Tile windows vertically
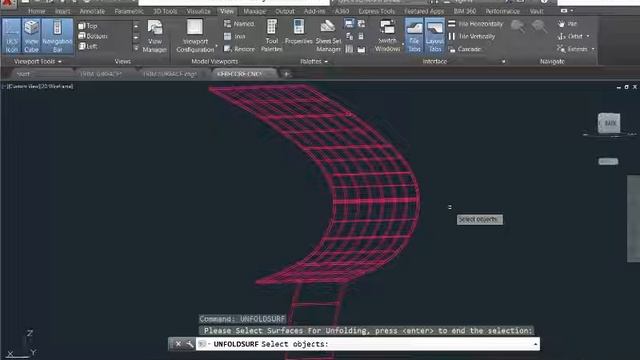 click(x=472, y=36)
